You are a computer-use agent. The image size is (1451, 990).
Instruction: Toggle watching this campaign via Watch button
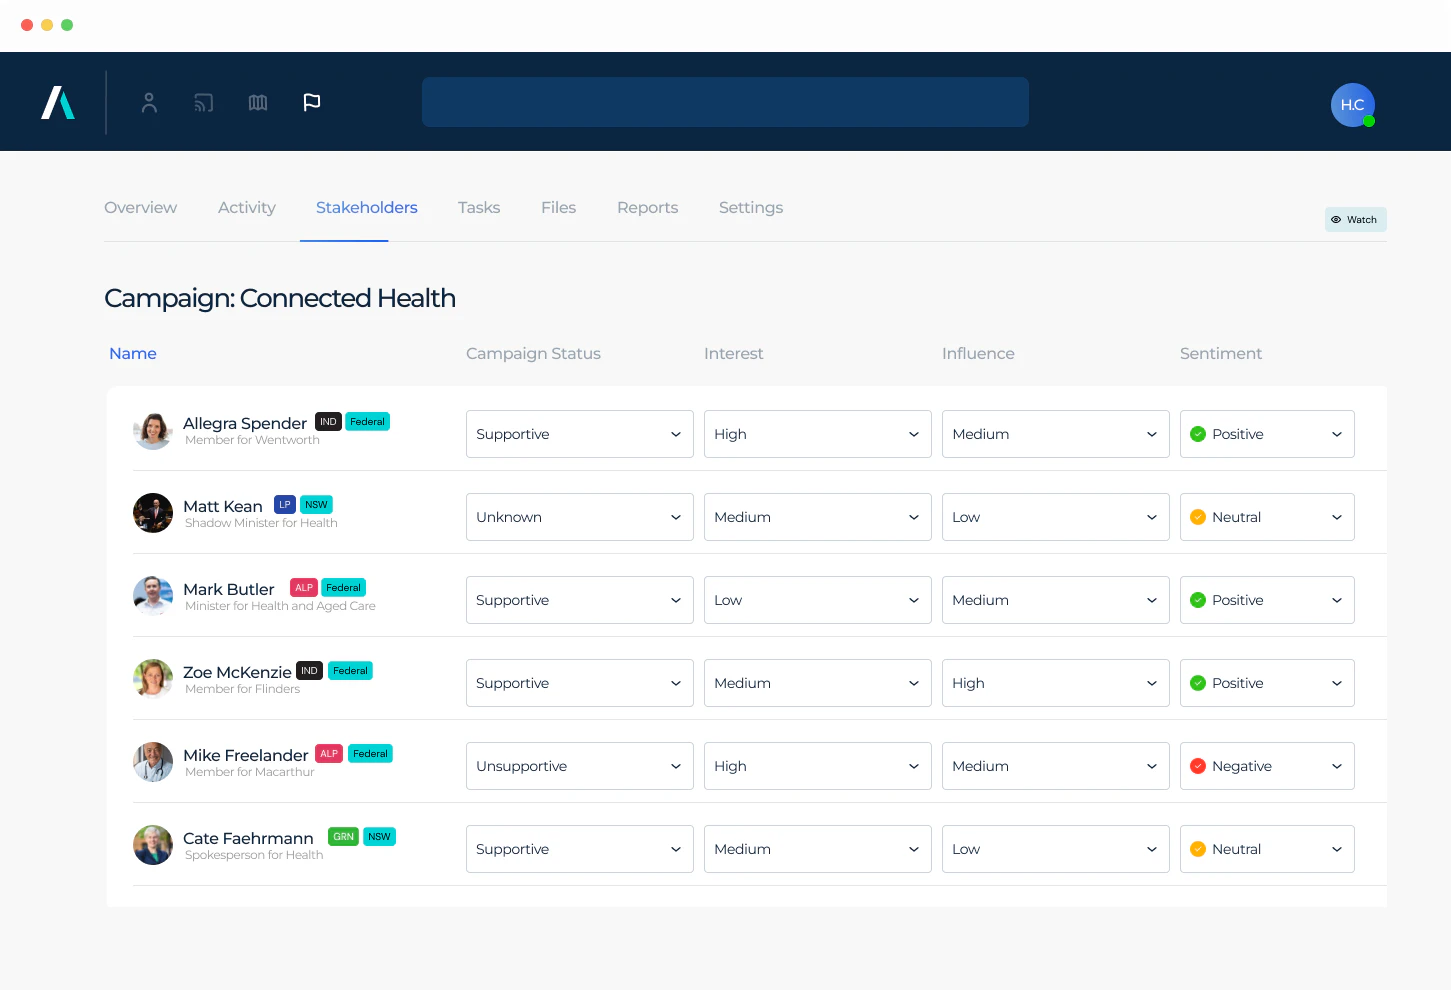click(x=1355, y=219)
